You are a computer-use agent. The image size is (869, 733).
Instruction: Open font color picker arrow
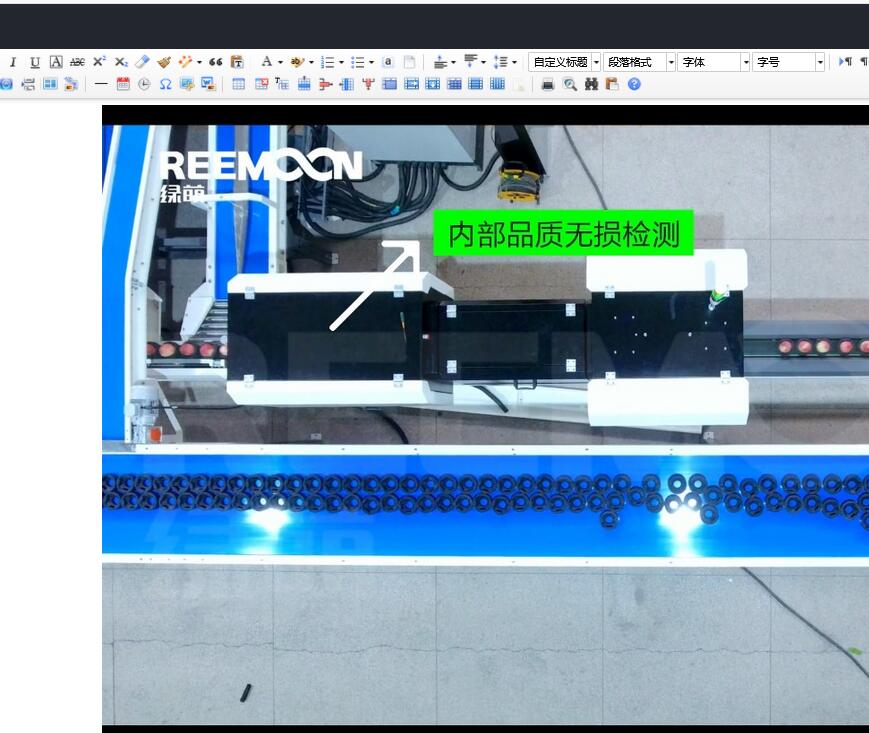(280, 62)
